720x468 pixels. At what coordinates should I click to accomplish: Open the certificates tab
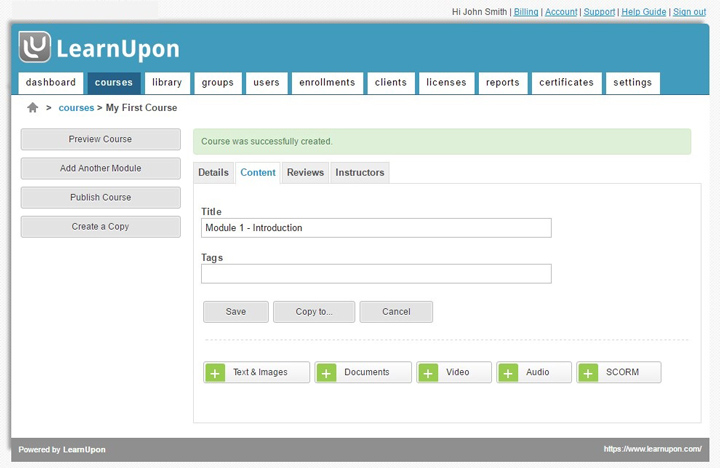pos(567,83)
